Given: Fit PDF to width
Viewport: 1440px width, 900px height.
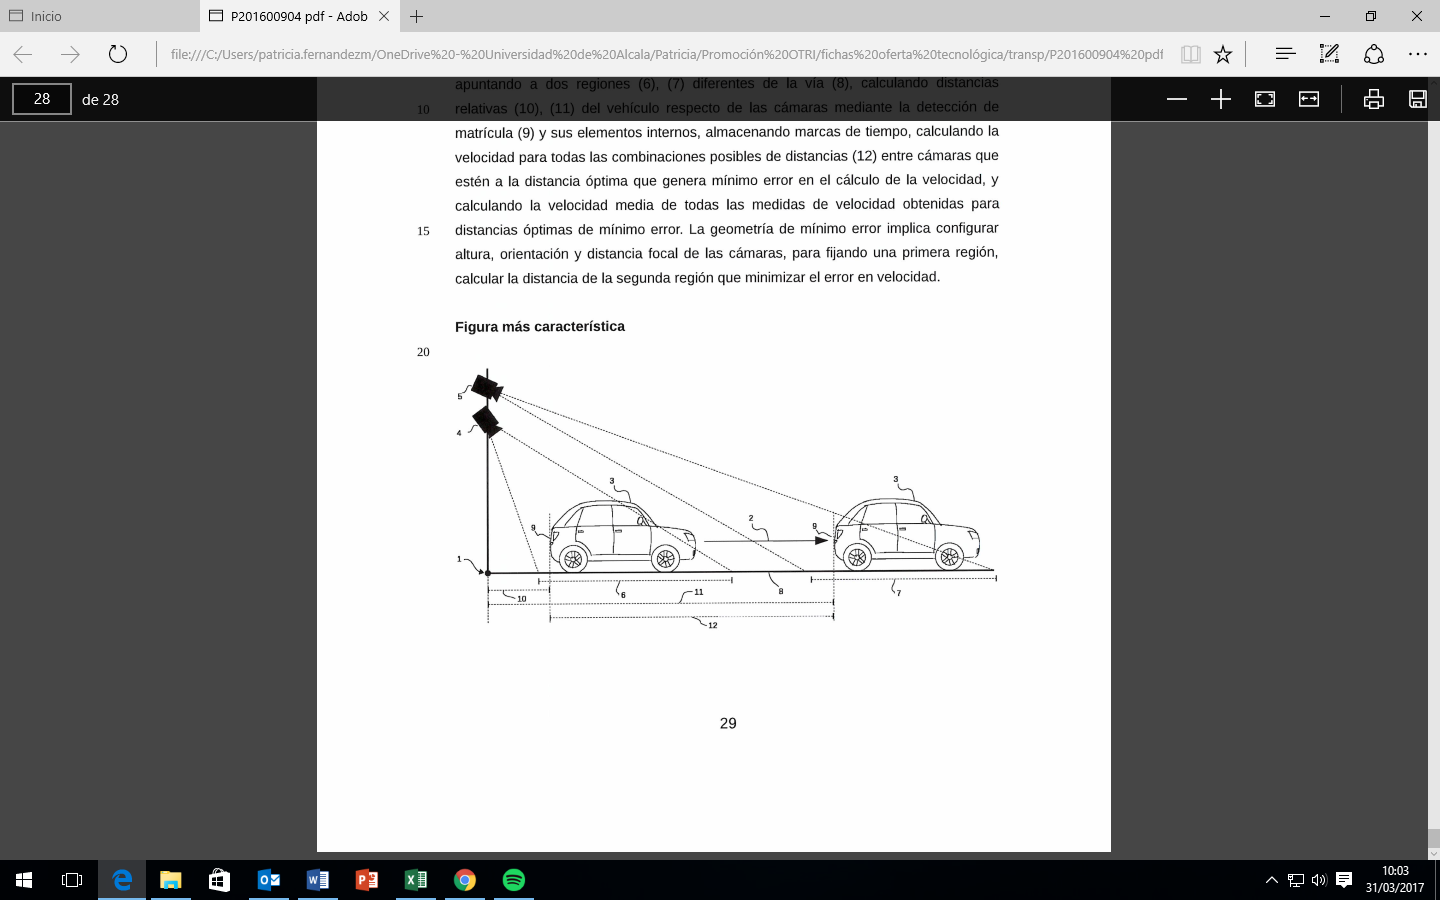Looking at the screenshot, I should (1309, 99).
